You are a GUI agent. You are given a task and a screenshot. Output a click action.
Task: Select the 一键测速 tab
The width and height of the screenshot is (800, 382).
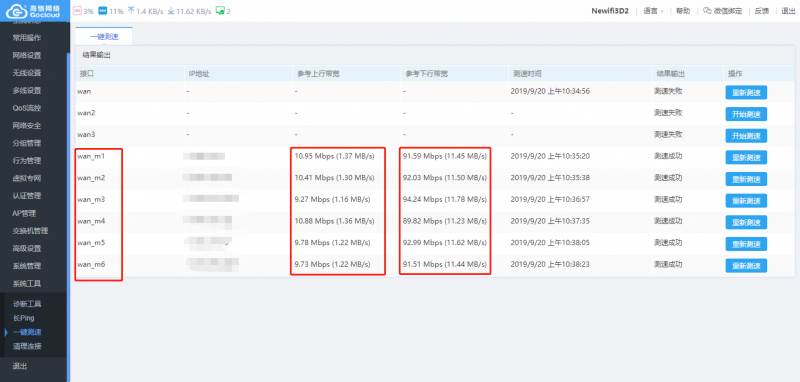point(104,37)
